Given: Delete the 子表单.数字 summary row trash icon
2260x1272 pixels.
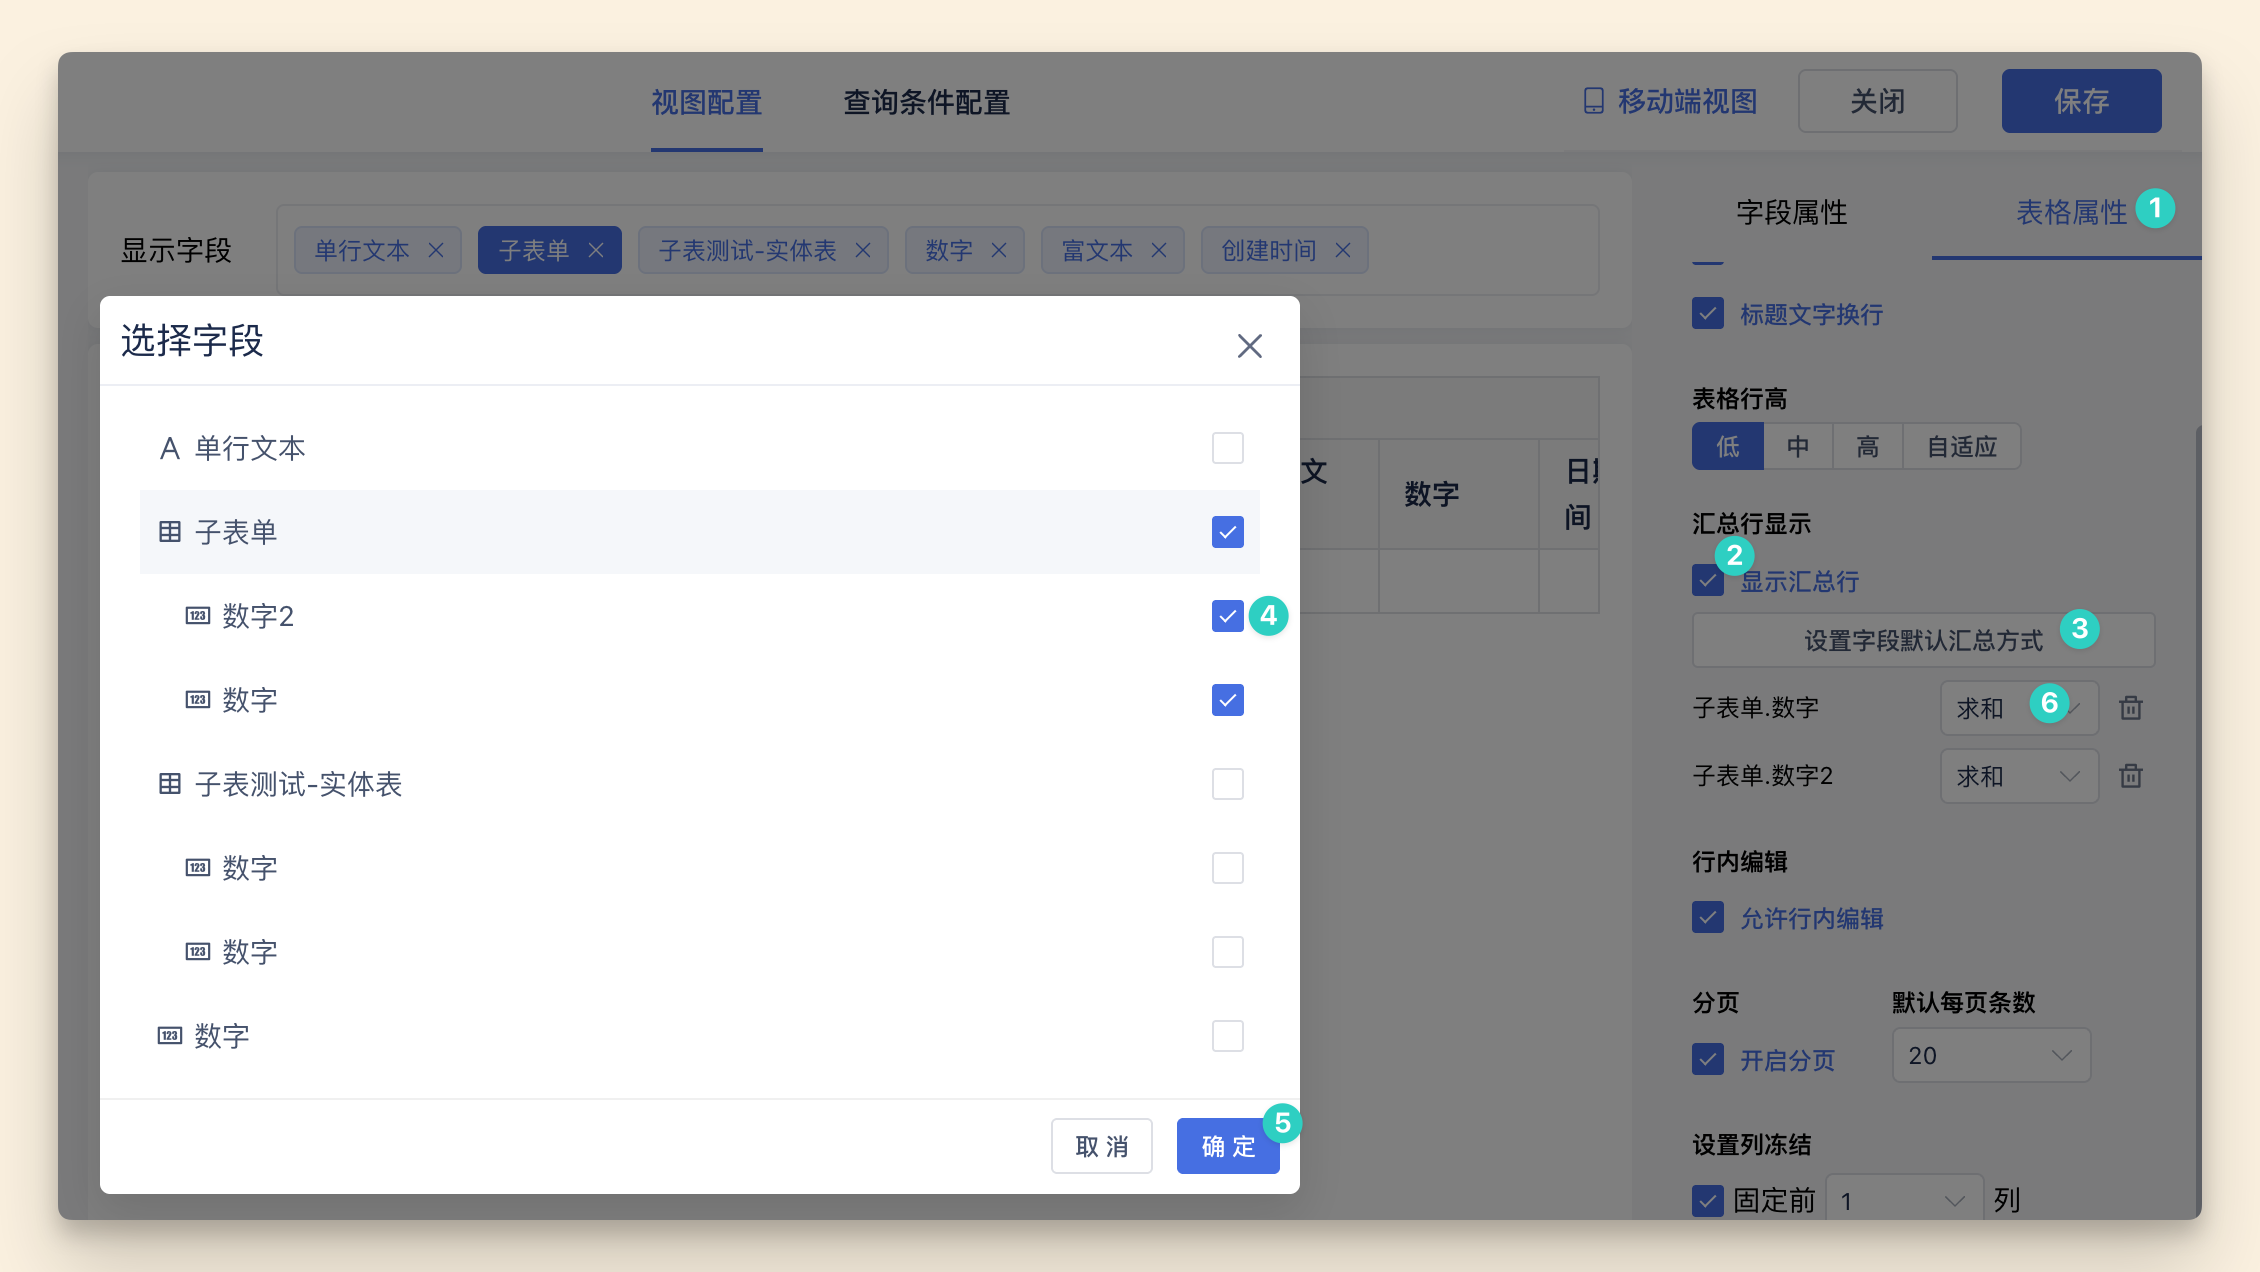Looking at the screenshot, I should pos(2130,708).
